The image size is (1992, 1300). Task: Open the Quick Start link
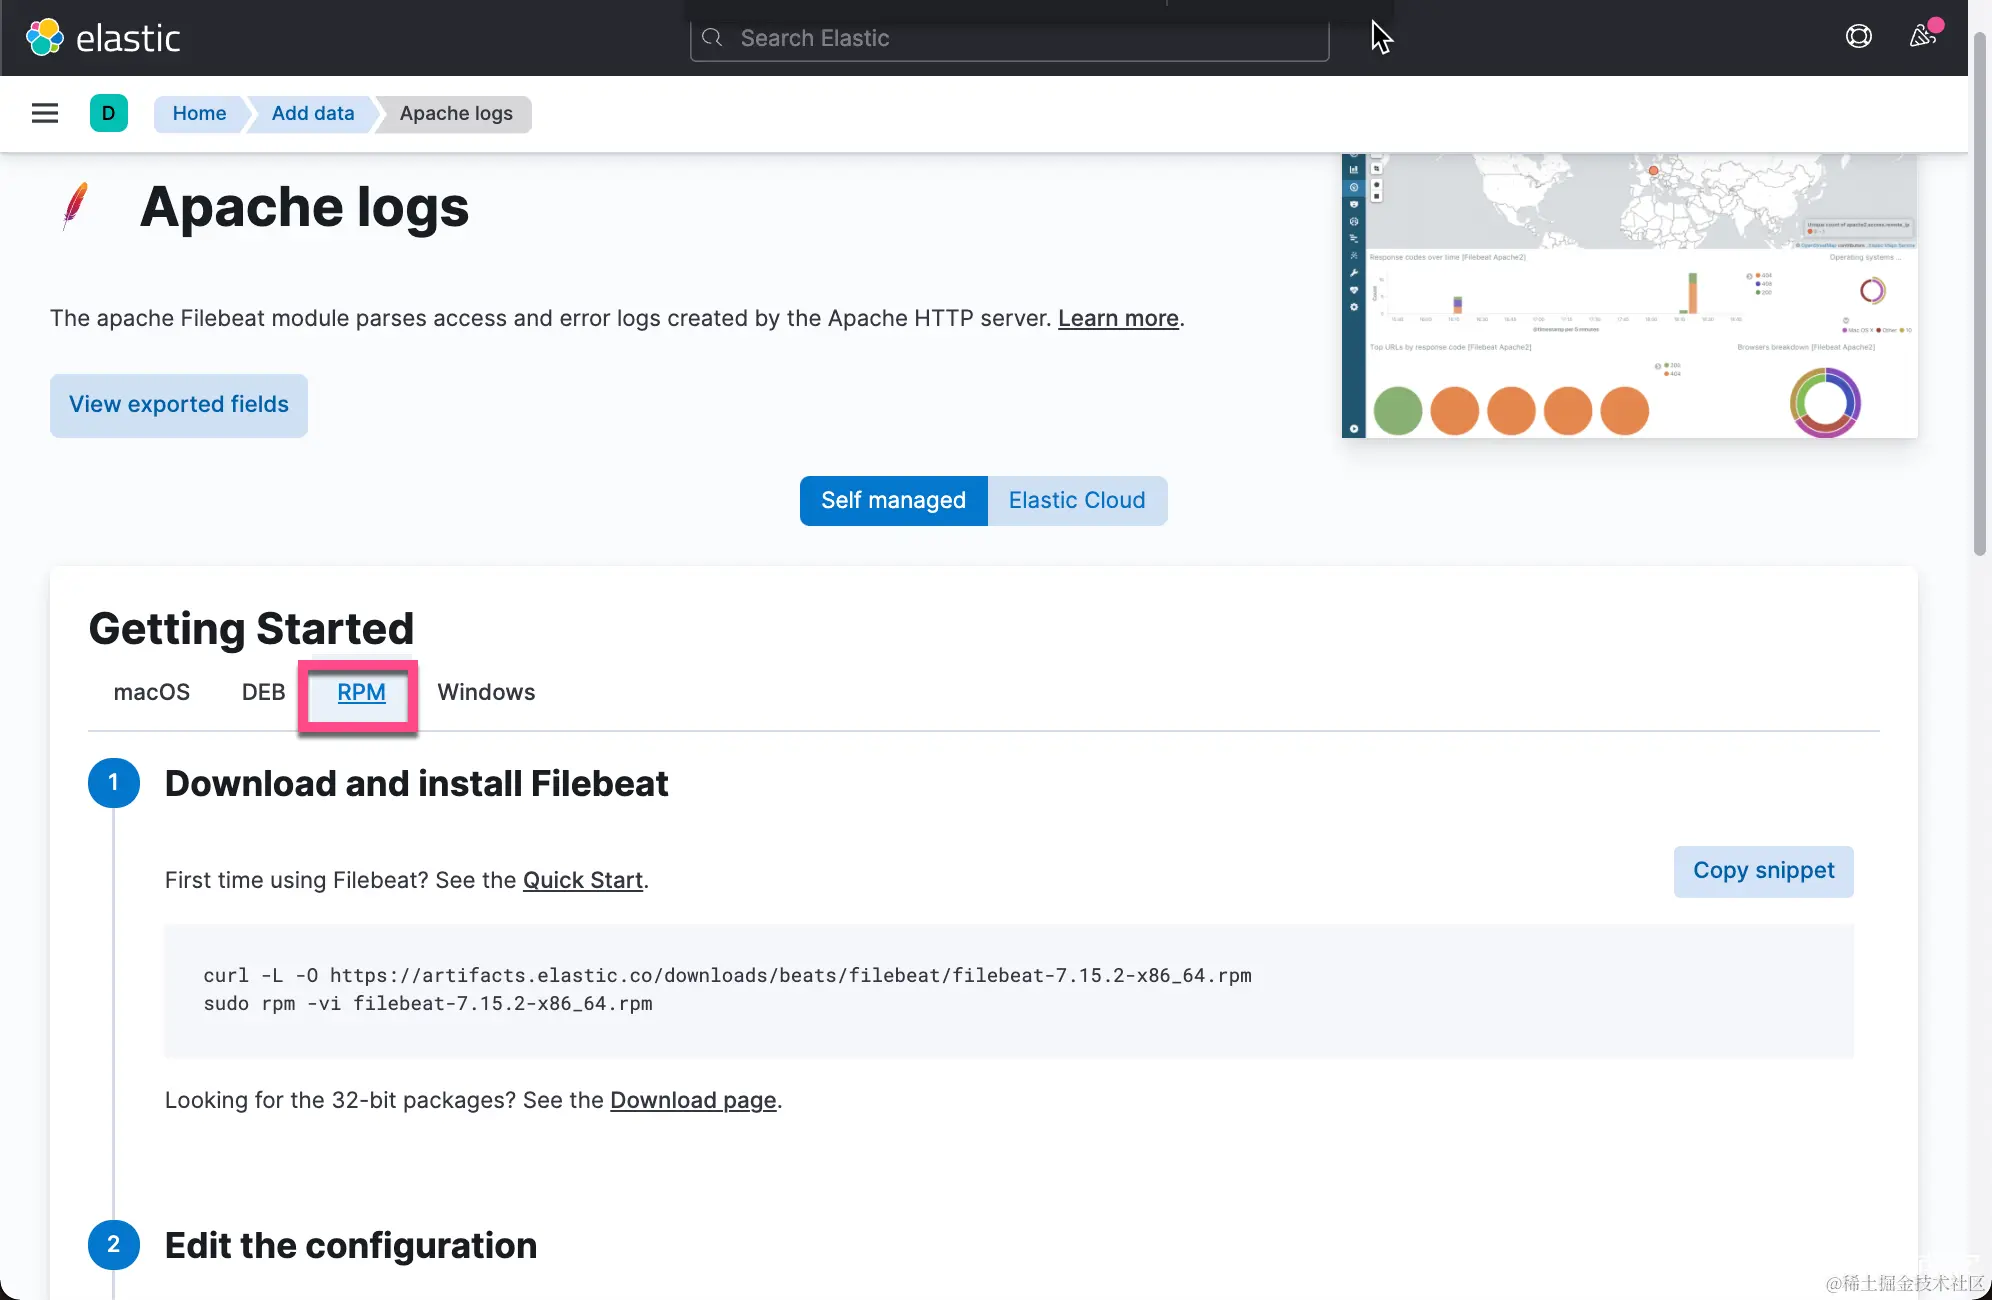tap(582, 880)
